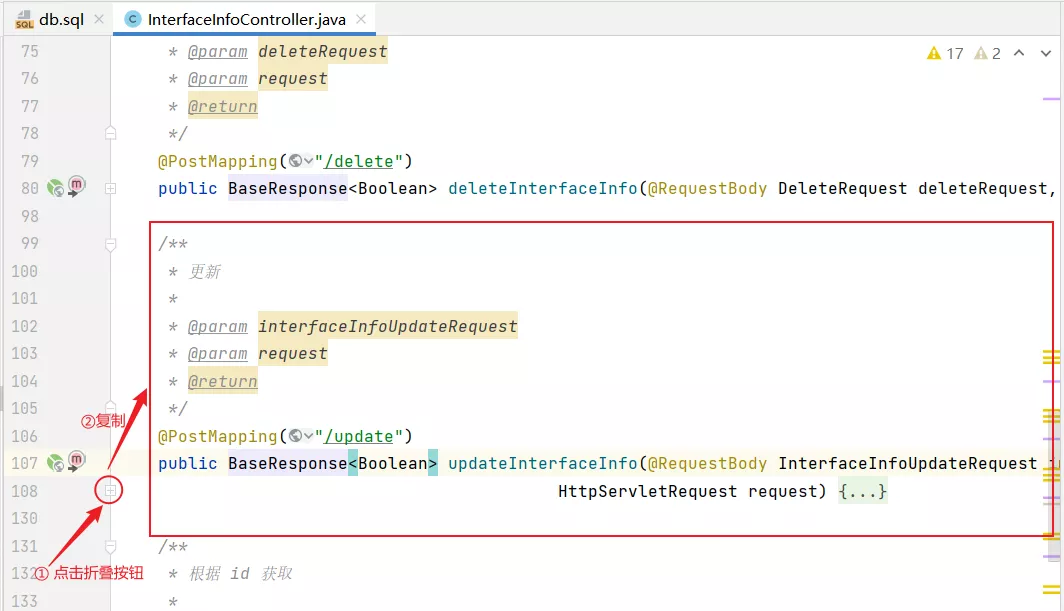Click the deleteInterfaceInfo method name
Image resolution: width=1064 pixels, height=611 pixels.
pos(543,189)
